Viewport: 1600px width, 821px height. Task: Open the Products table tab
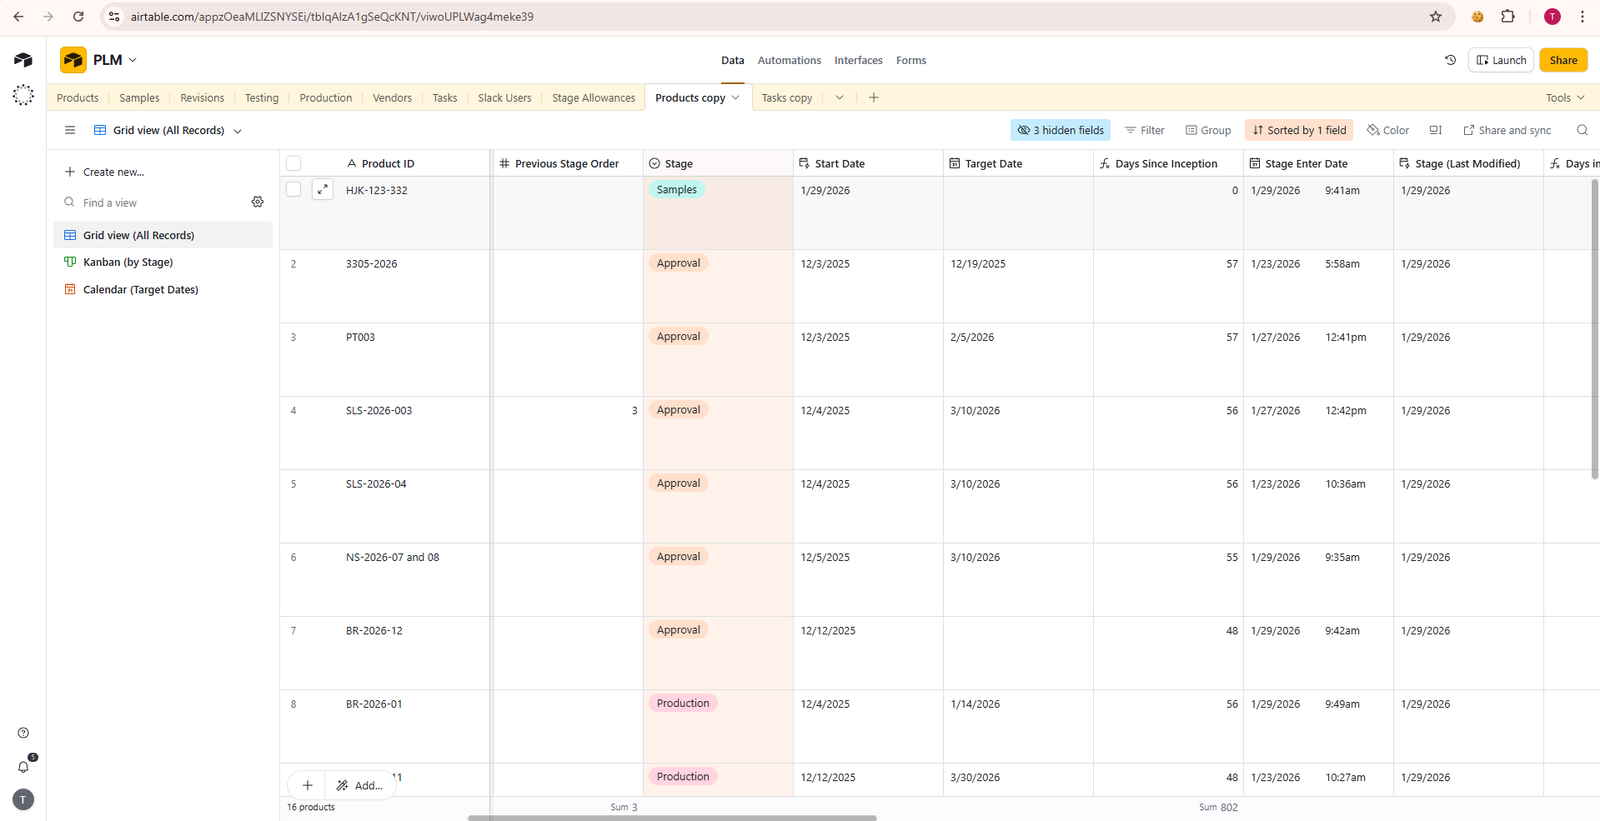pos(78,98)
